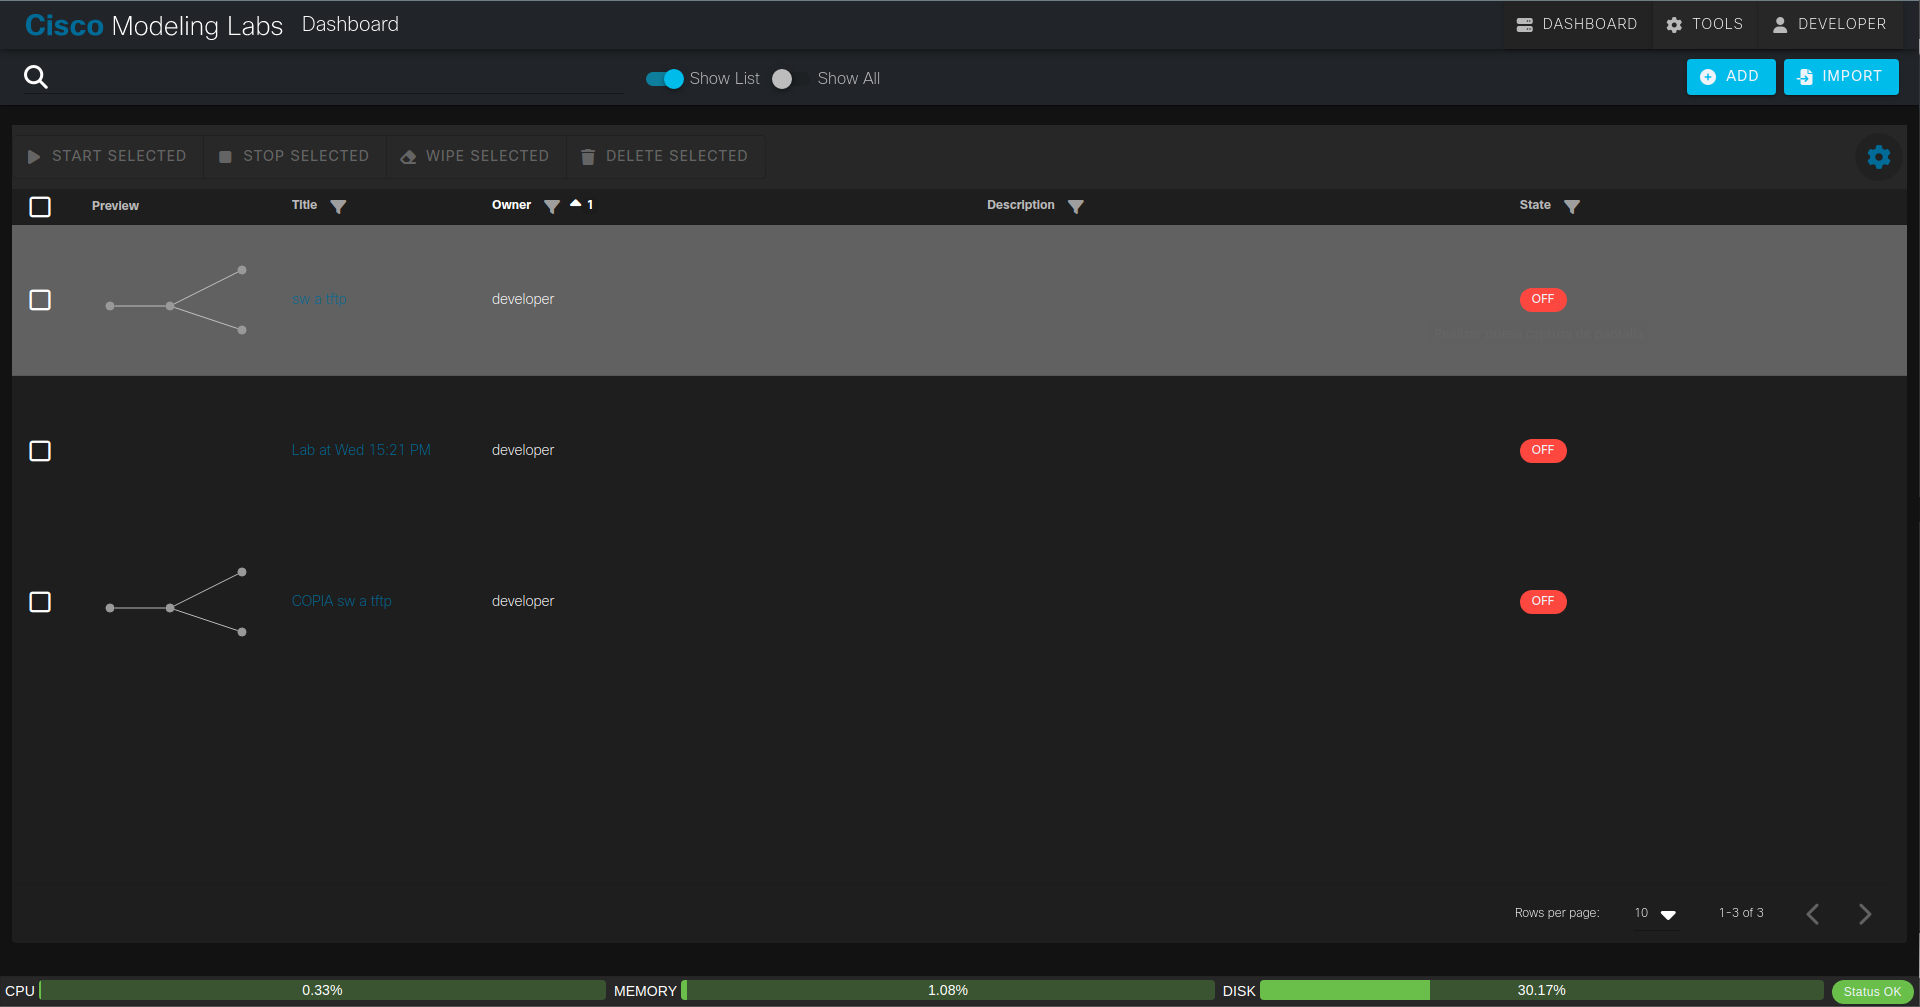Viewport: 1920px width, 1007px height.
Task: Open the State column filter
Action: 1573,206
